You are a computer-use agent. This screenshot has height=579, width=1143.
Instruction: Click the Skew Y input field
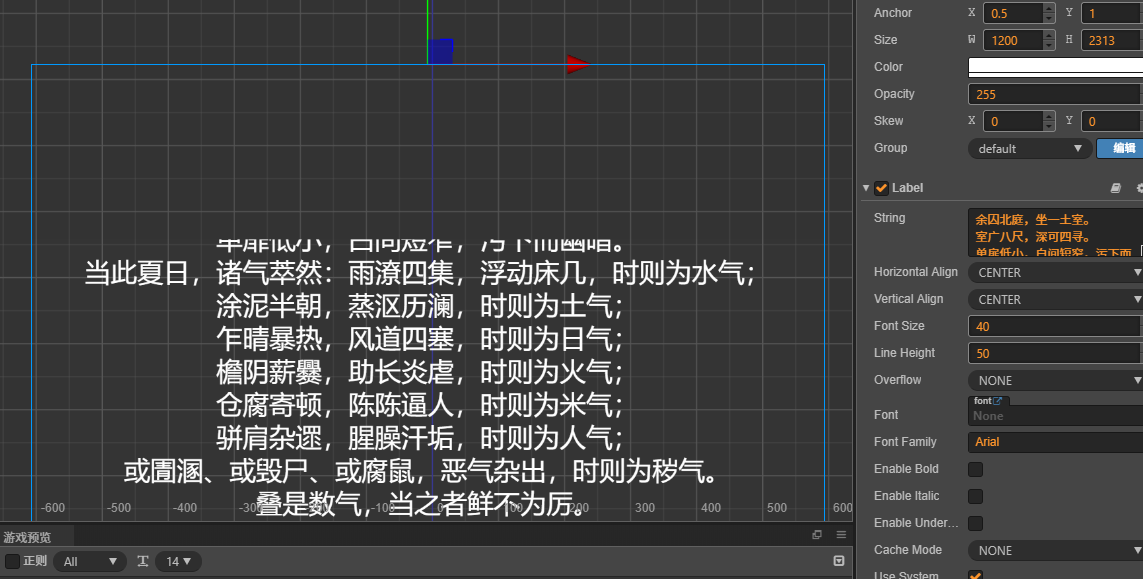tap(1112, 121)
